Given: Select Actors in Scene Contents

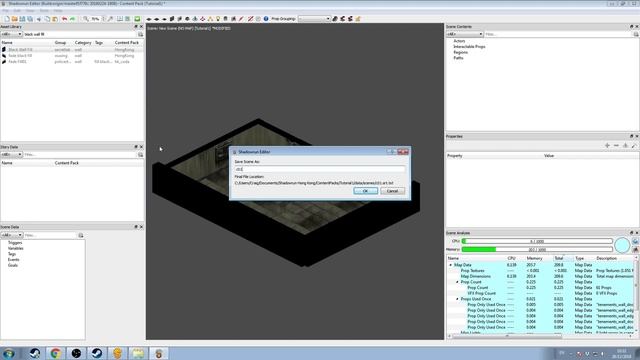Looking at the screenshot, I should coord(459,41).
